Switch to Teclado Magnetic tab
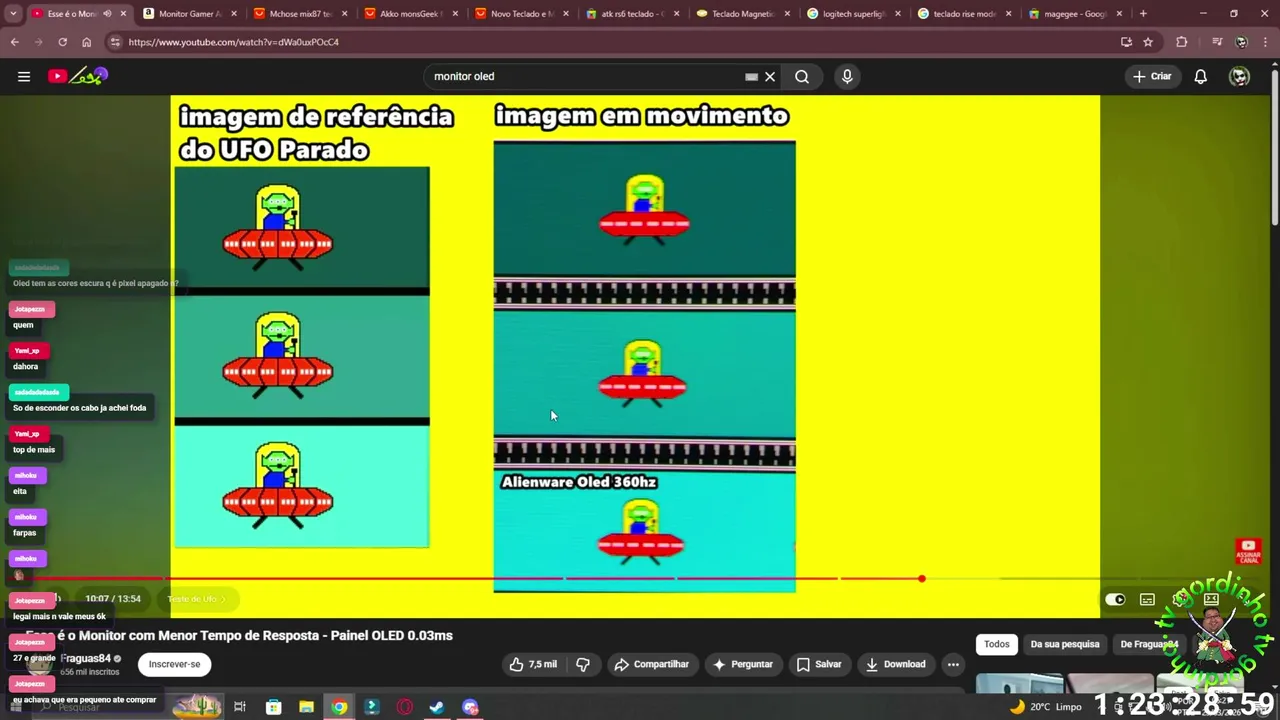The width and height of the screenshot is (1280, 720). click(x=743, y=14)
